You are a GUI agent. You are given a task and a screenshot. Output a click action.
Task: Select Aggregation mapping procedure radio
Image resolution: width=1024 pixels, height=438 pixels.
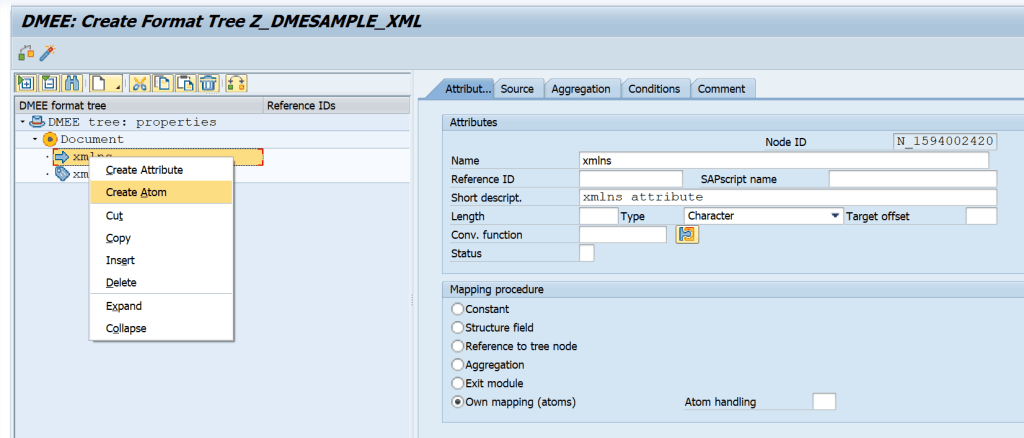(x=458, y=365)
